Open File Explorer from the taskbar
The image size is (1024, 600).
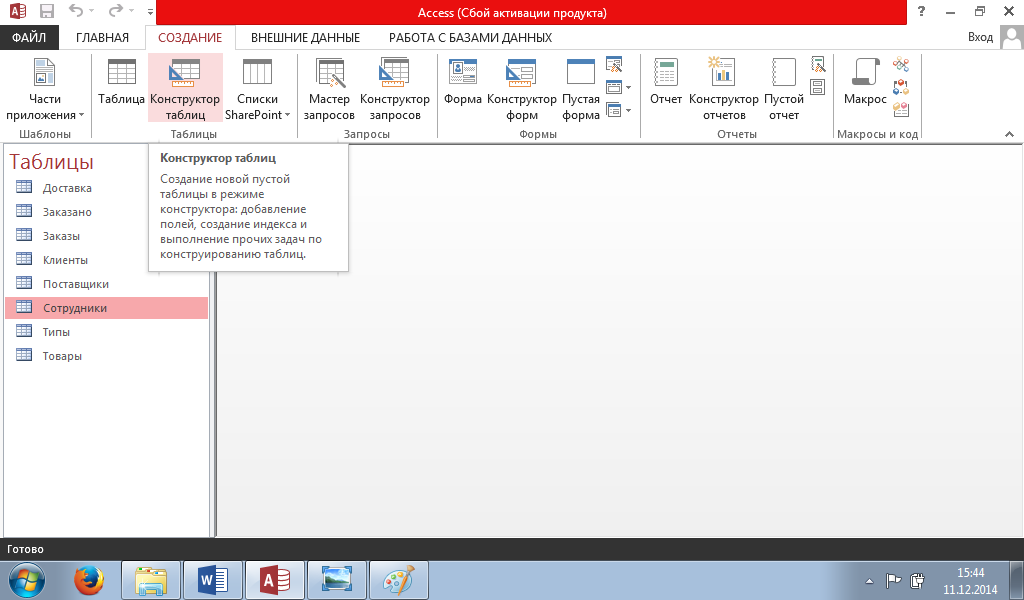coord(151,580)
